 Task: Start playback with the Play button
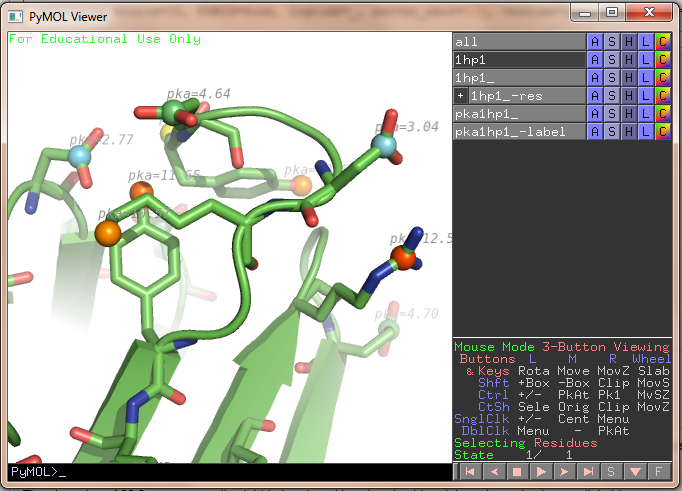540,471
